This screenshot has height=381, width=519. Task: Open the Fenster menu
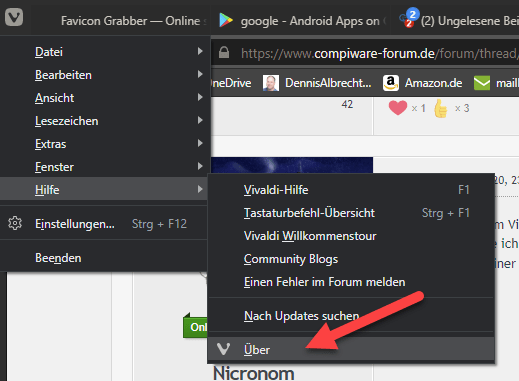tap(105, 167)
